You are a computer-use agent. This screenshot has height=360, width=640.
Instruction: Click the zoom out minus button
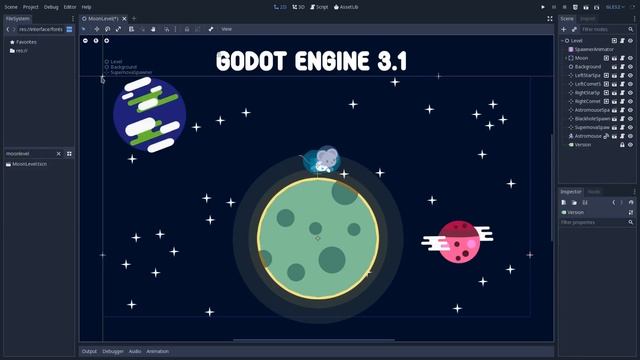85,40
